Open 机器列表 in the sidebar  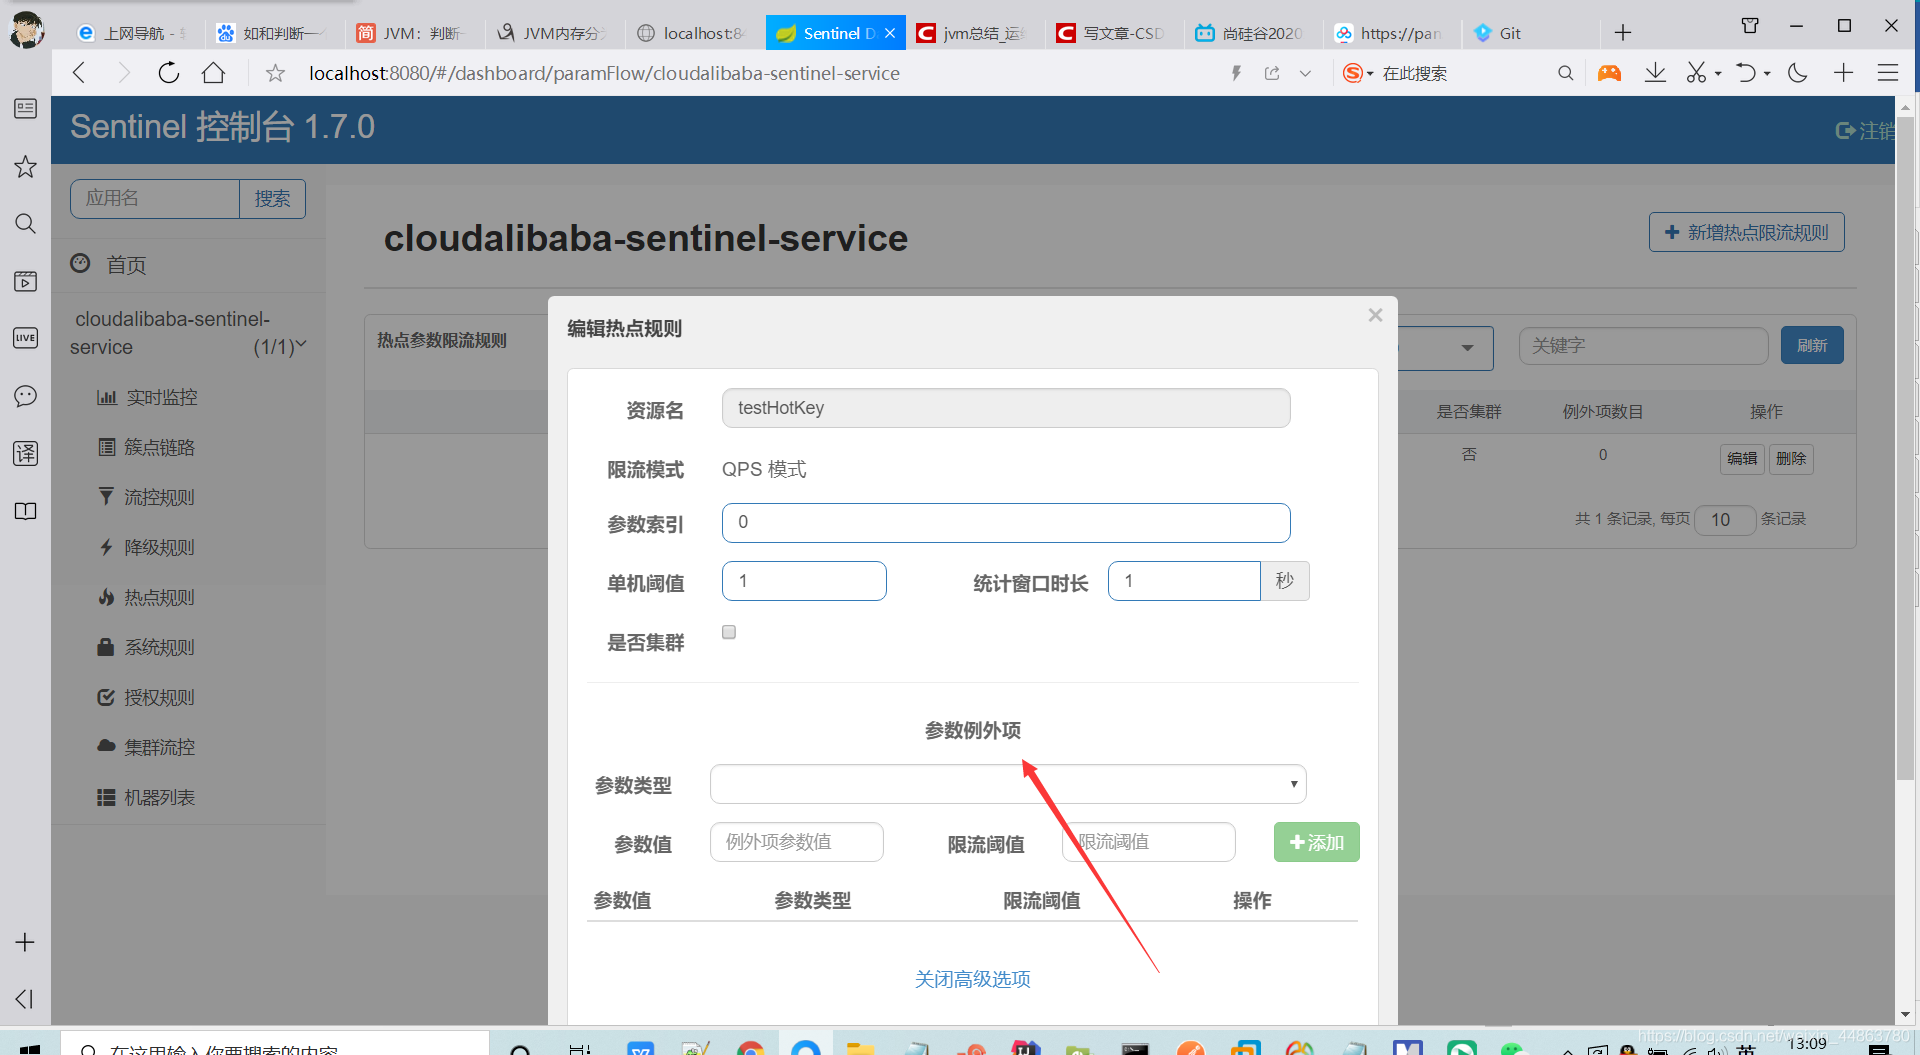pos(147,797)
